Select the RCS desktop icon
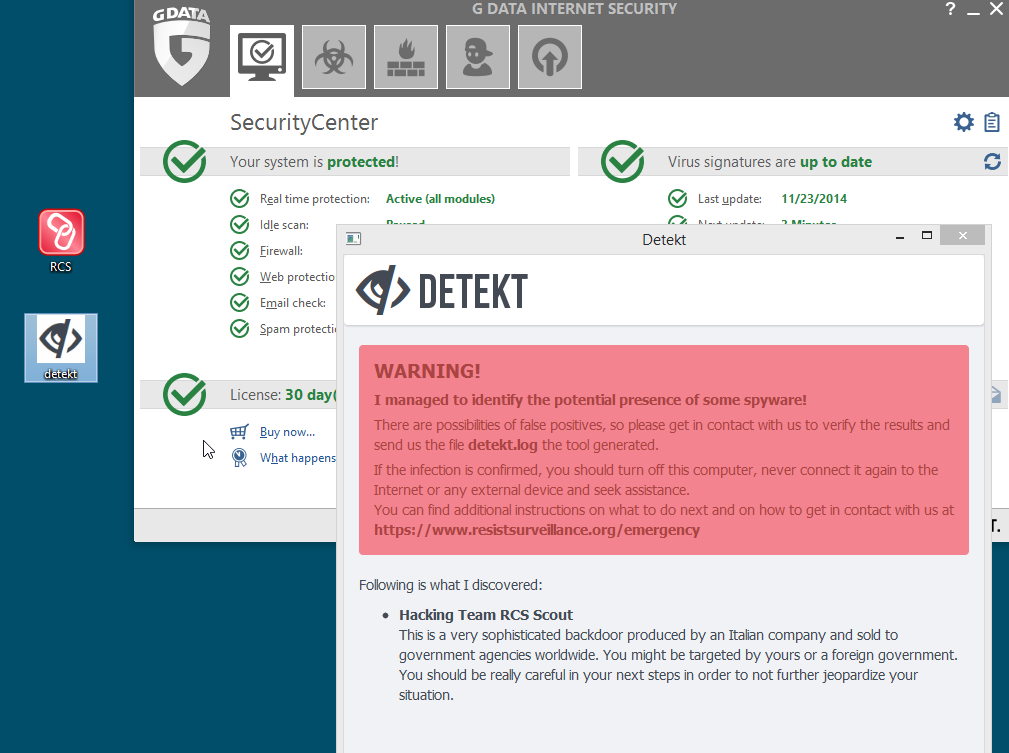Screen dimensions: 1009x753 pos(61,241)
